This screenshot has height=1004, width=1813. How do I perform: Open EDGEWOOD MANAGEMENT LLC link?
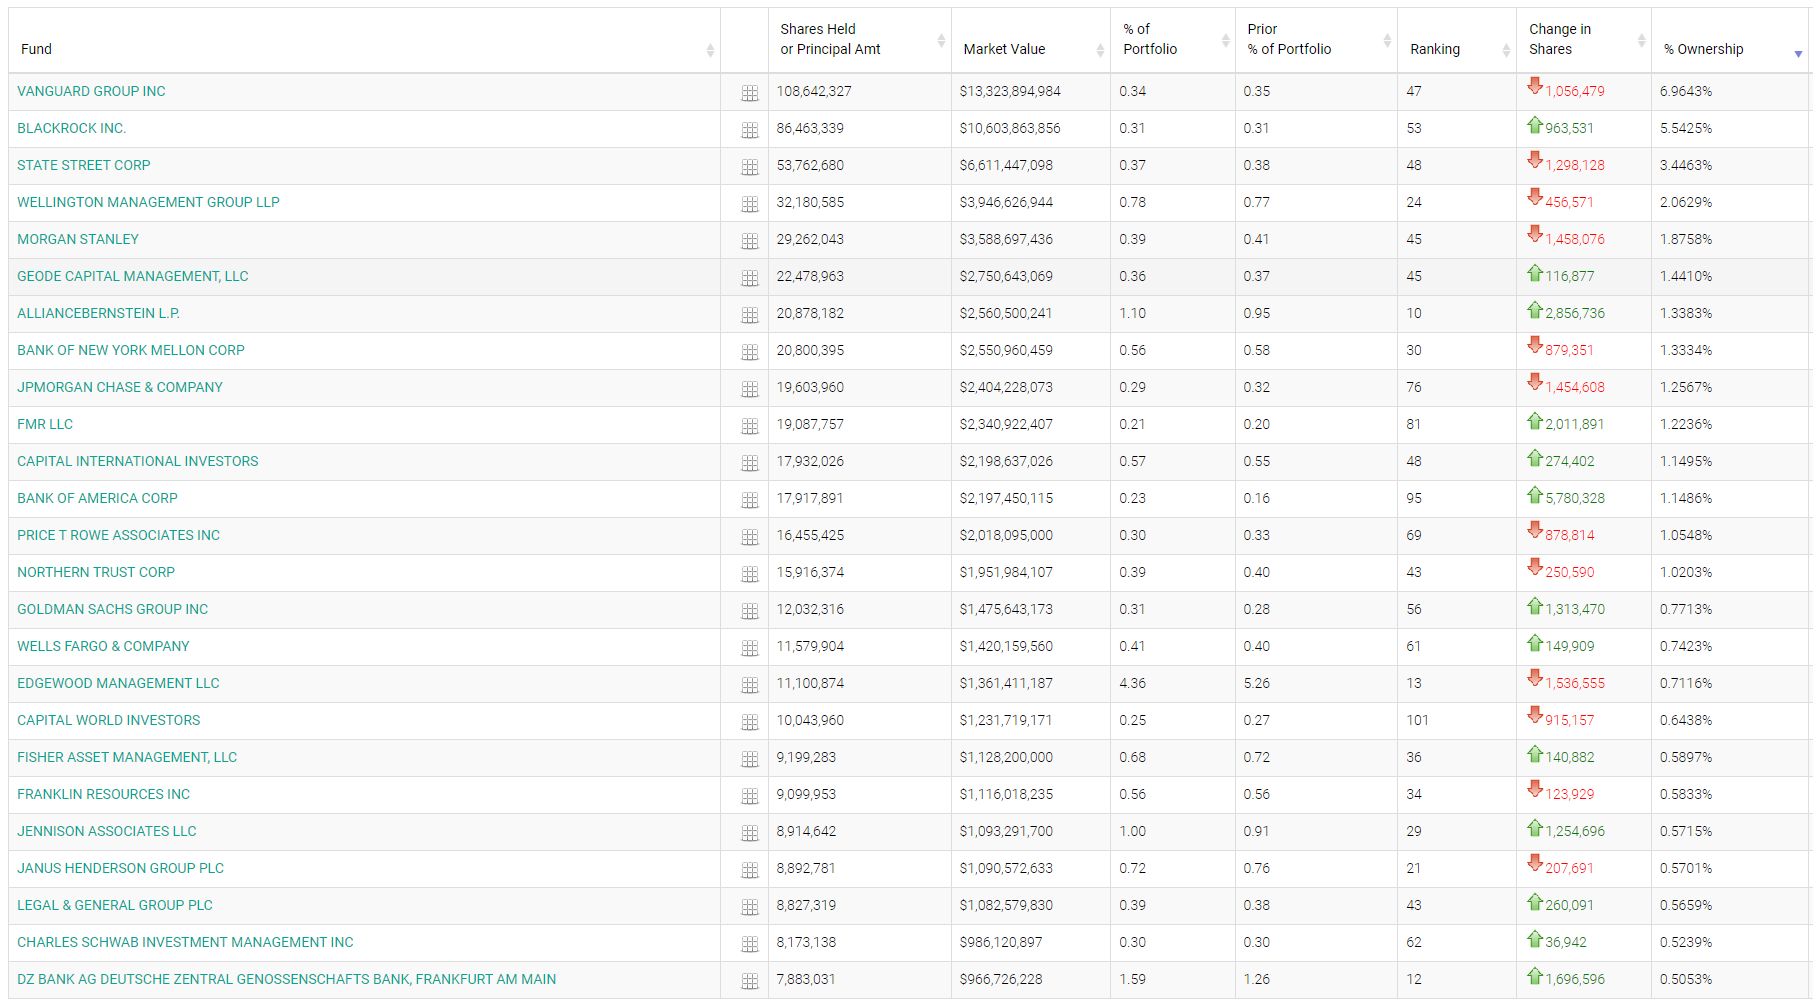(x=118, y=683)
